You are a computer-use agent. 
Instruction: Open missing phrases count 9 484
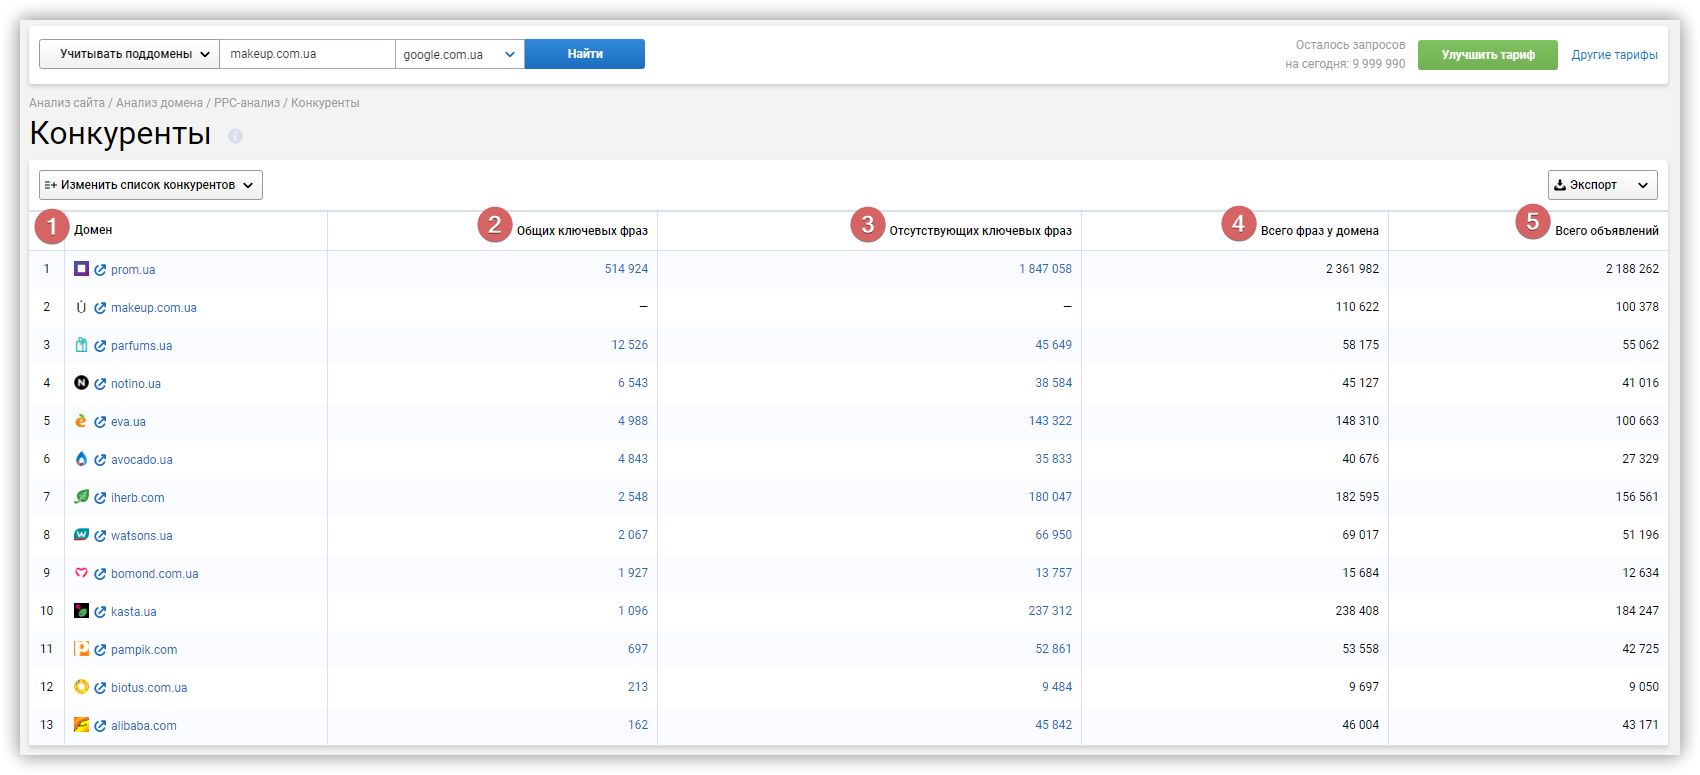coord(1057,687)
